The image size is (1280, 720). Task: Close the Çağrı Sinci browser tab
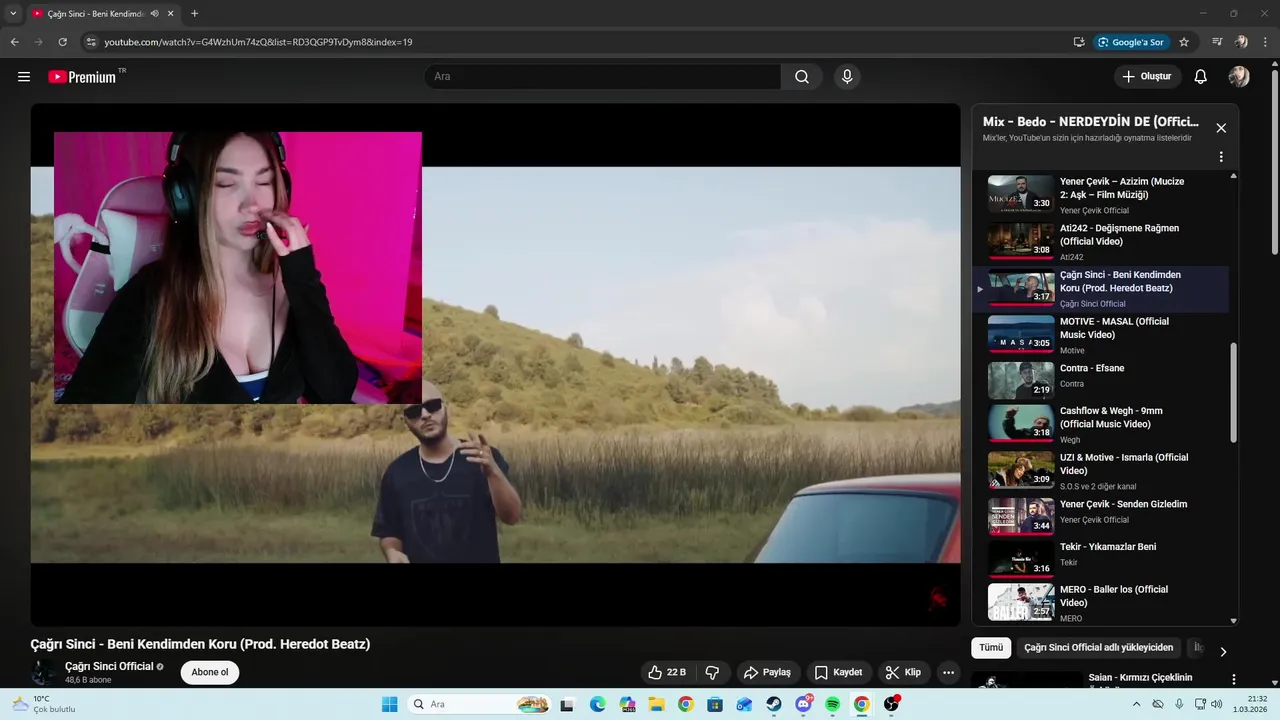[x=171, y=14]
